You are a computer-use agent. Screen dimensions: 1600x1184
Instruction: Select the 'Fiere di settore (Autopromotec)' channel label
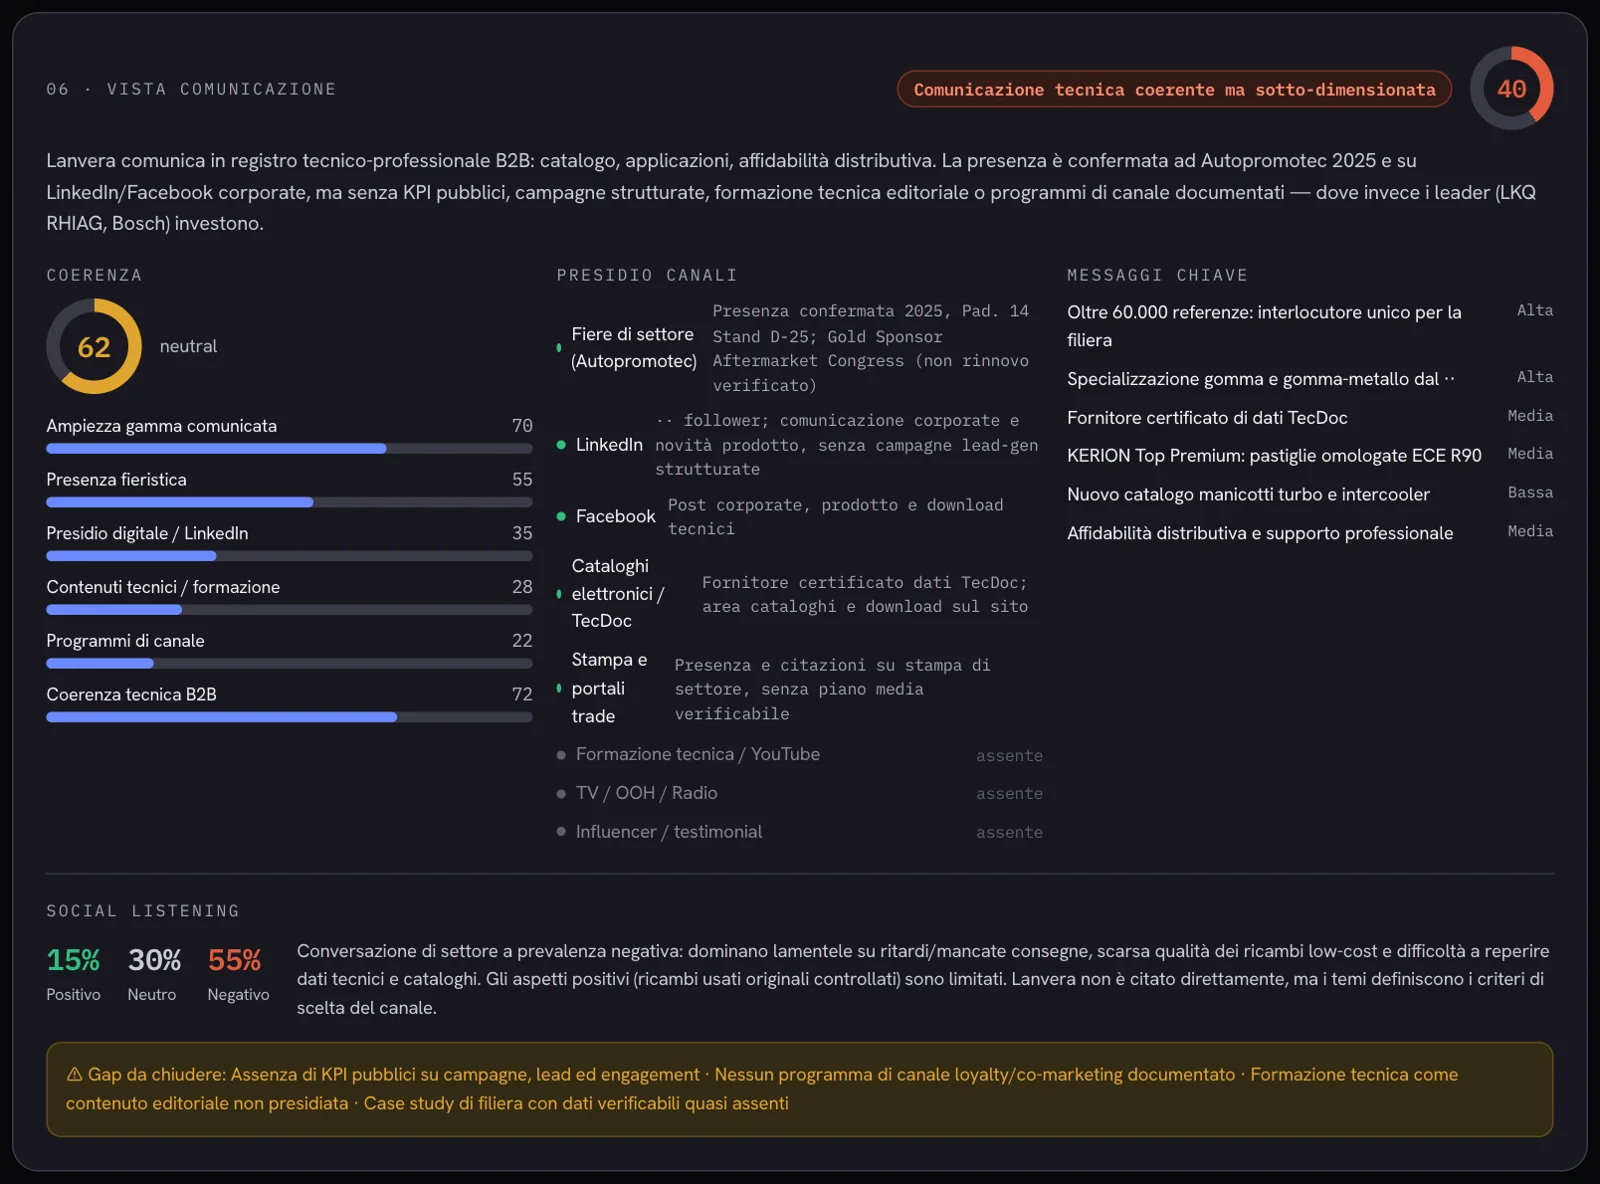coord(634,347)
